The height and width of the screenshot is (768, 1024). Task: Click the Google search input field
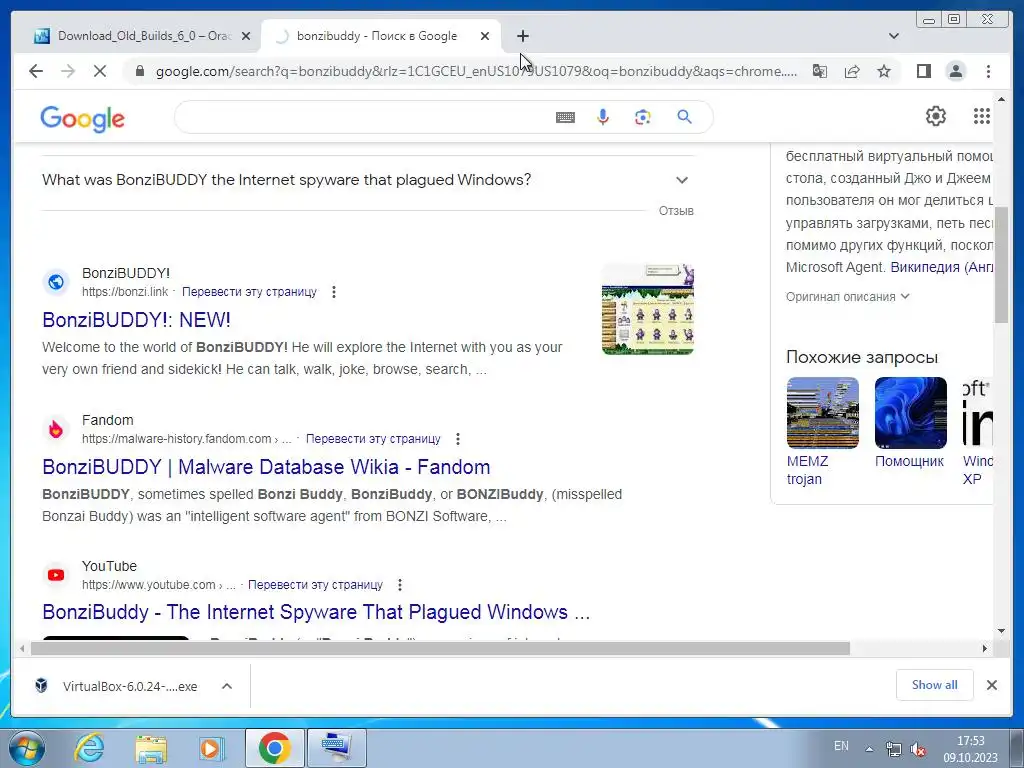(x=362, y=117)
